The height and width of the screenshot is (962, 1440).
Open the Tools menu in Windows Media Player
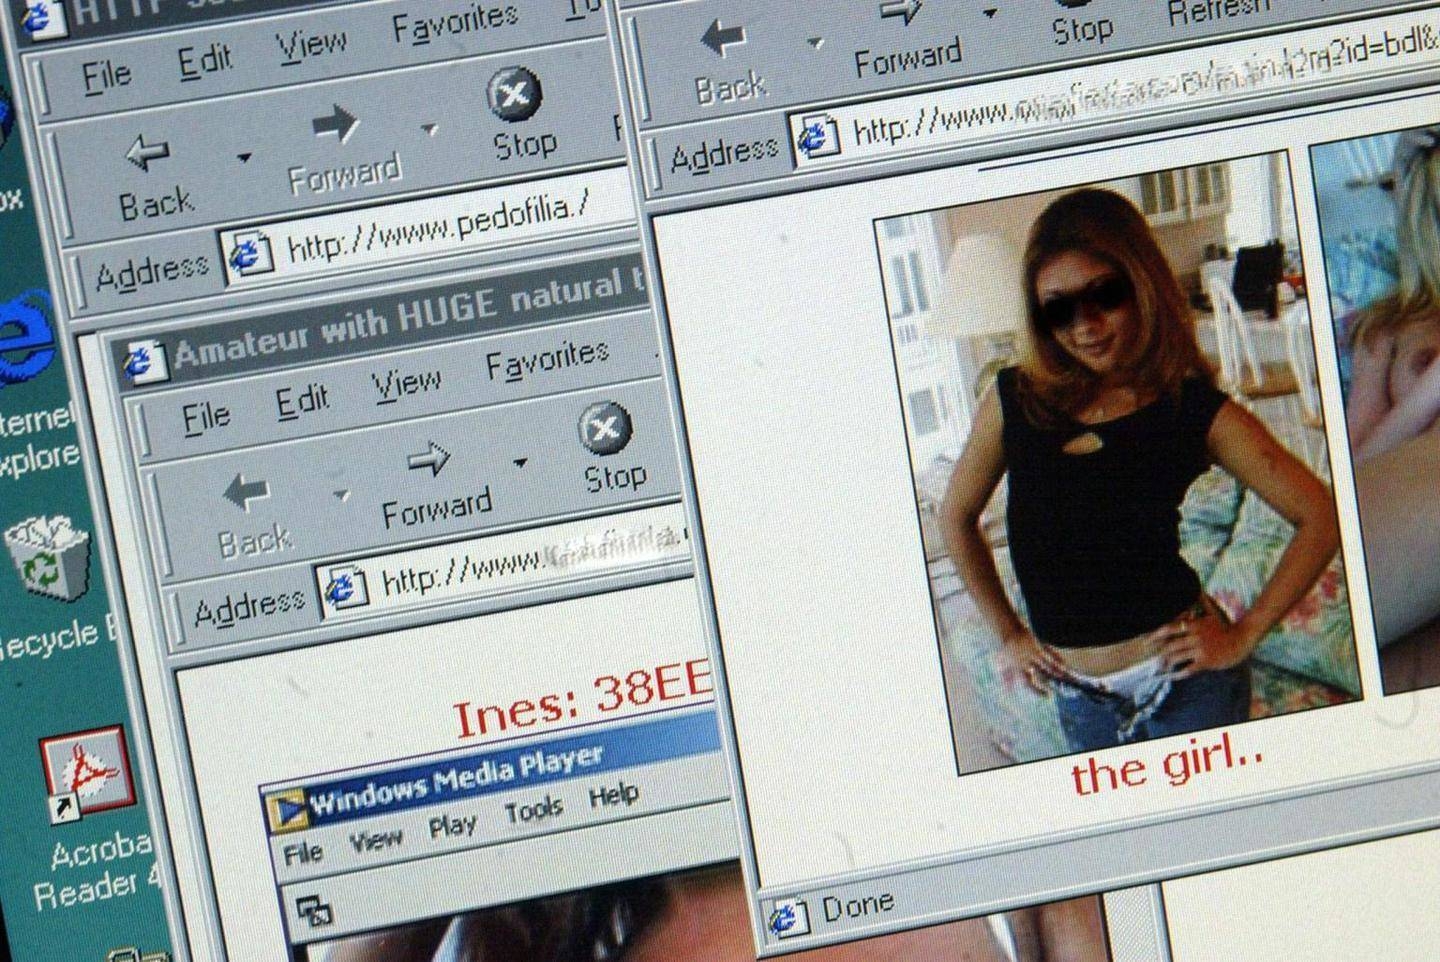coord(532,810)
